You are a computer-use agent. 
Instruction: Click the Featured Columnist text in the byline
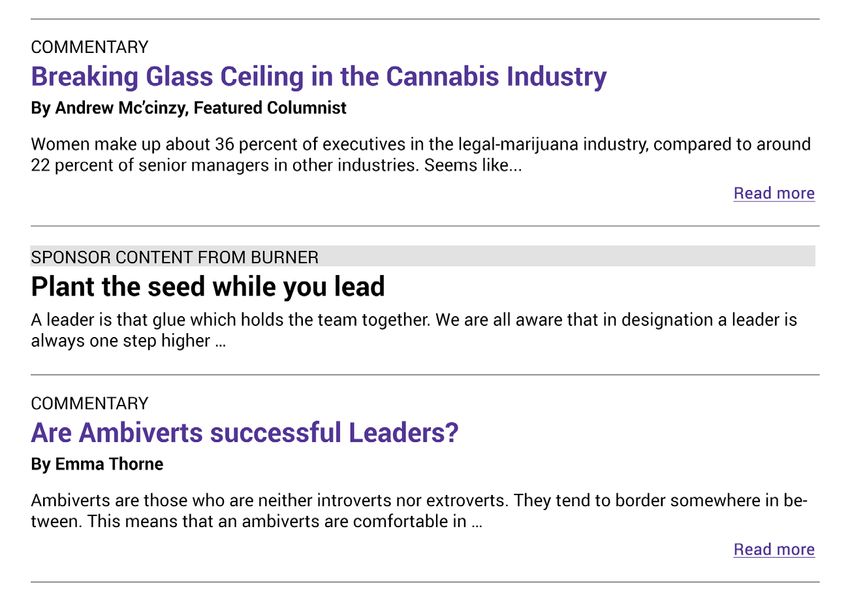click(x=270, y=108)
